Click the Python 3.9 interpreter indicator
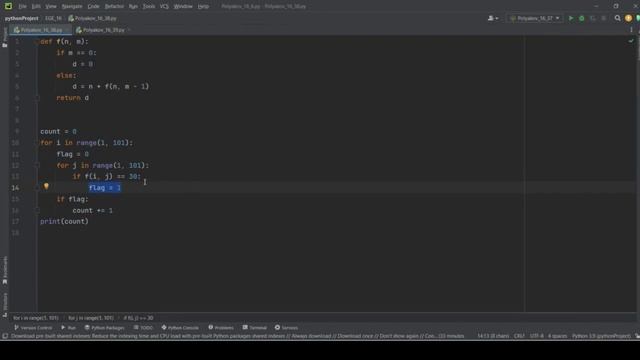The height and width of the screenshot is (360, 640). (601, 336)
